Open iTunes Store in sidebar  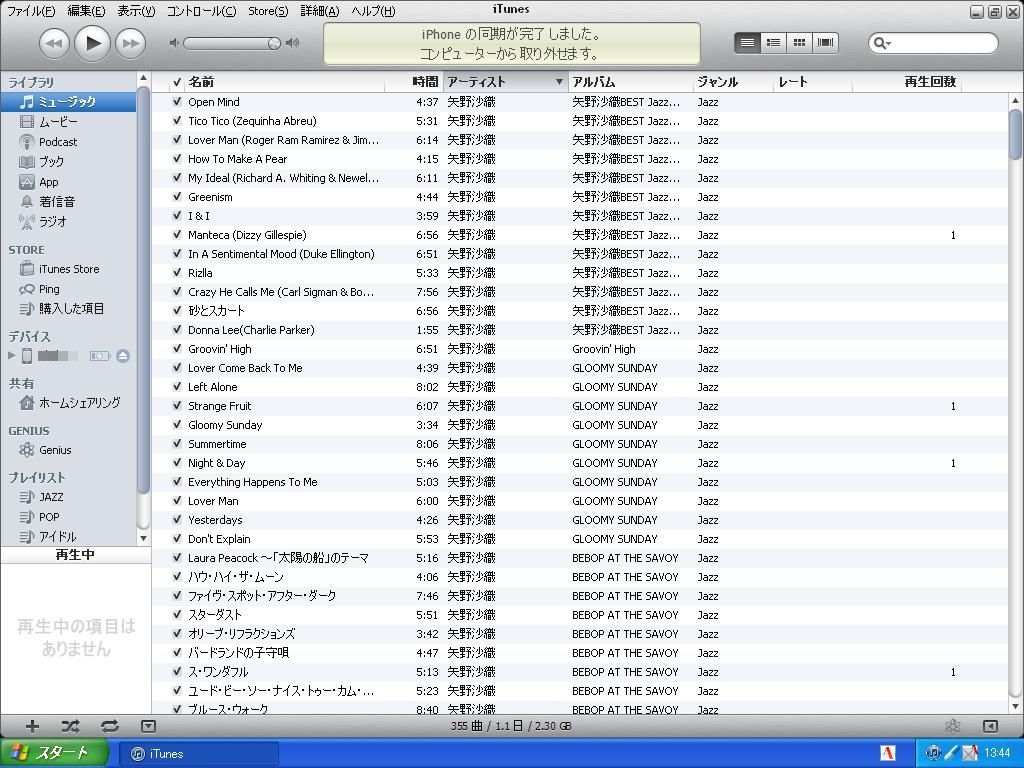pyautogui.click(x=68, y=269)
